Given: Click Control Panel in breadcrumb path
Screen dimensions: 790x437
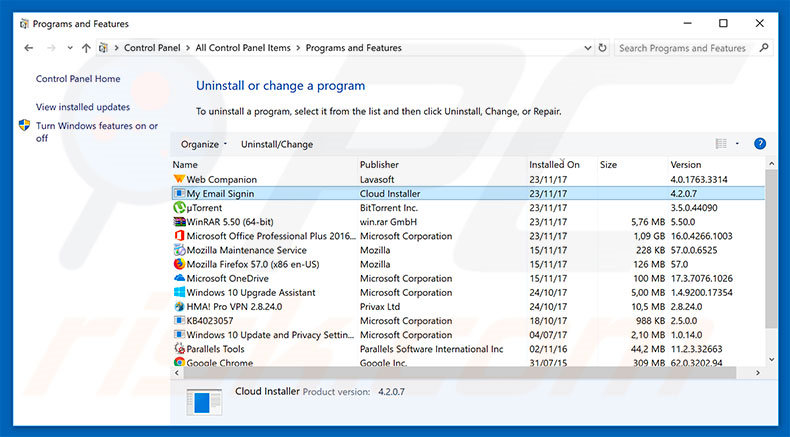Looking at the screenshot, I should coord(152,48).
